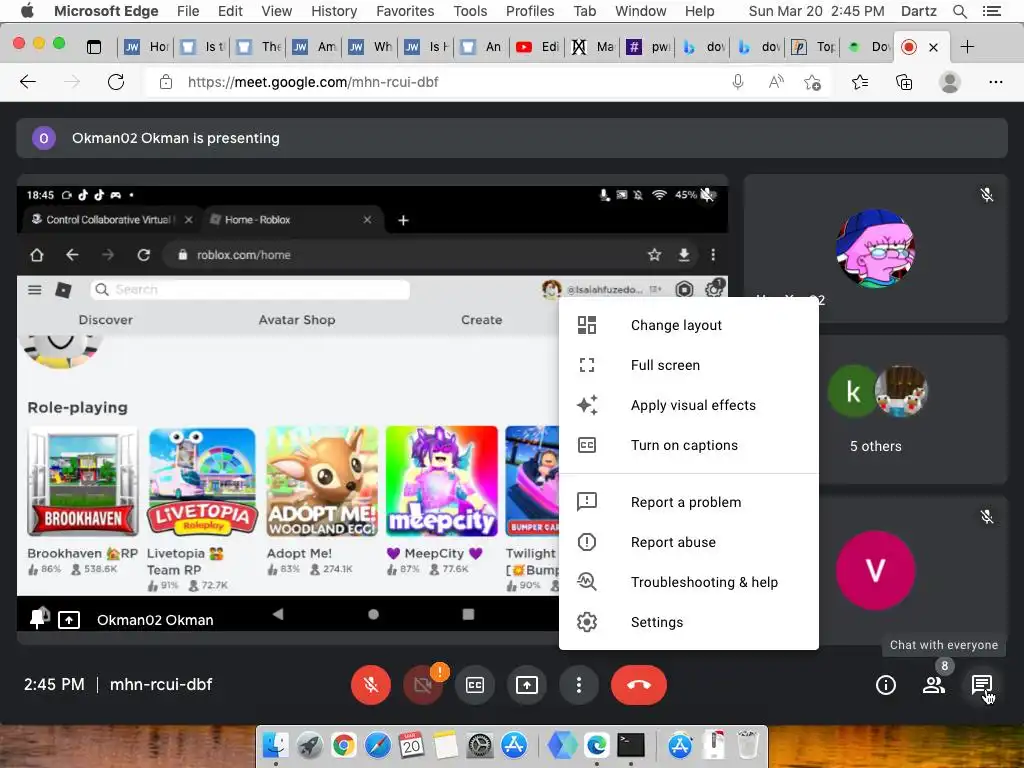Click Avatar Shop in Roblox nav
Screen dimensions: 1024x768
click(296, 320)
